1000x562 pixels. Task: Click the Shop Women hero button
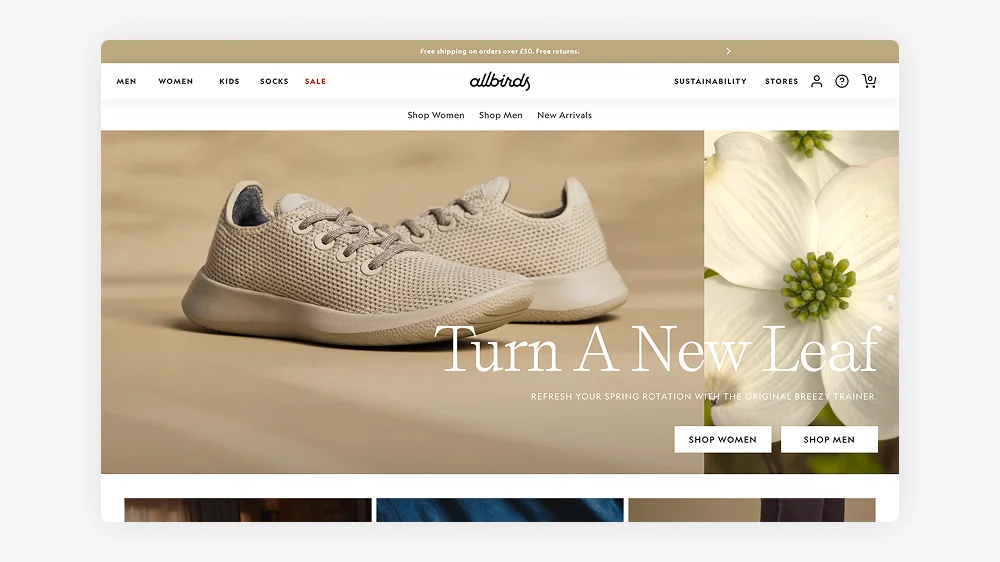[723, 440]
